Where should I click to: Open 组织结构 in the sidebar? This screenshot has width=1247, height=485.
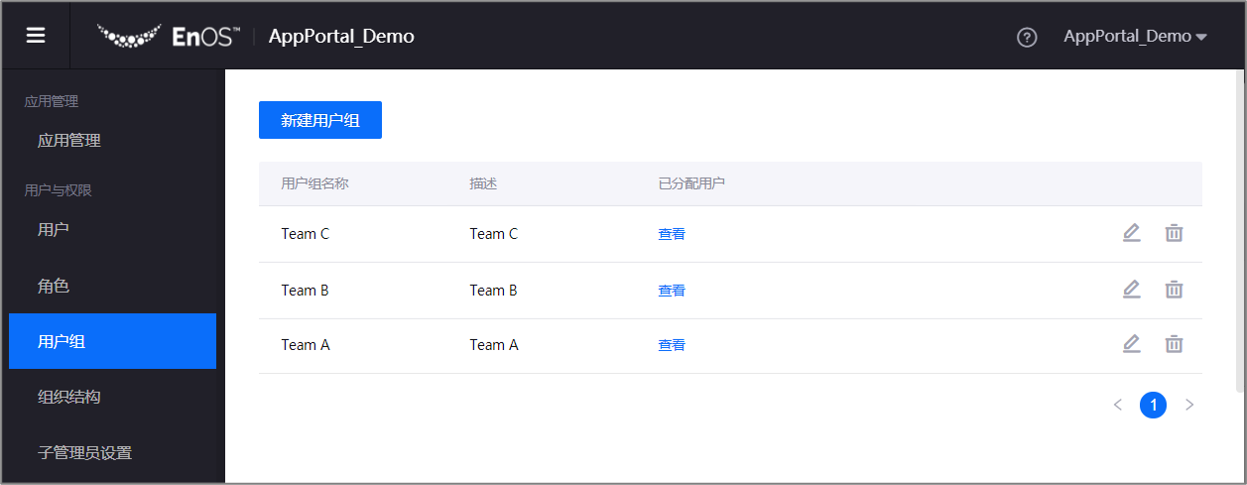click(69, 397)
